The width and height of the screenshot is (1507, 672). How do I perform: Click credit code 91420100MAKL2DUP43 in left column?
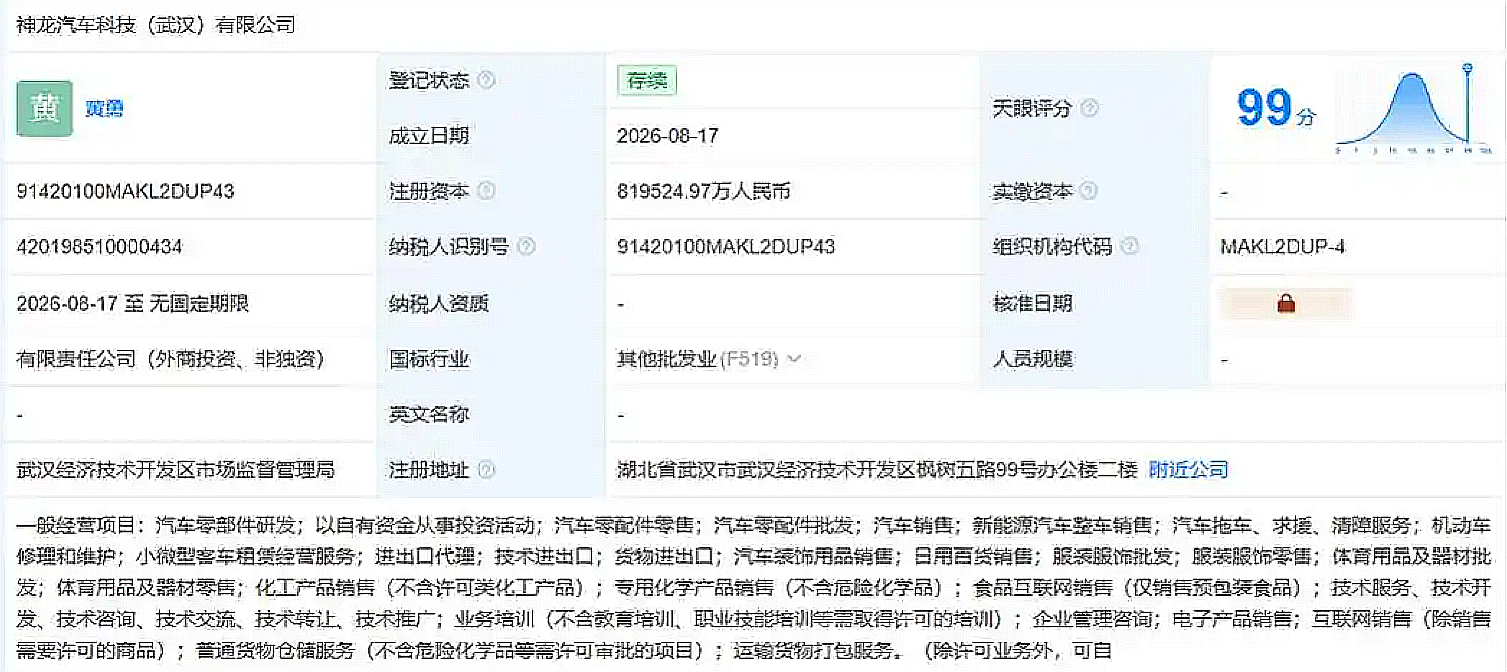(125, 191)
